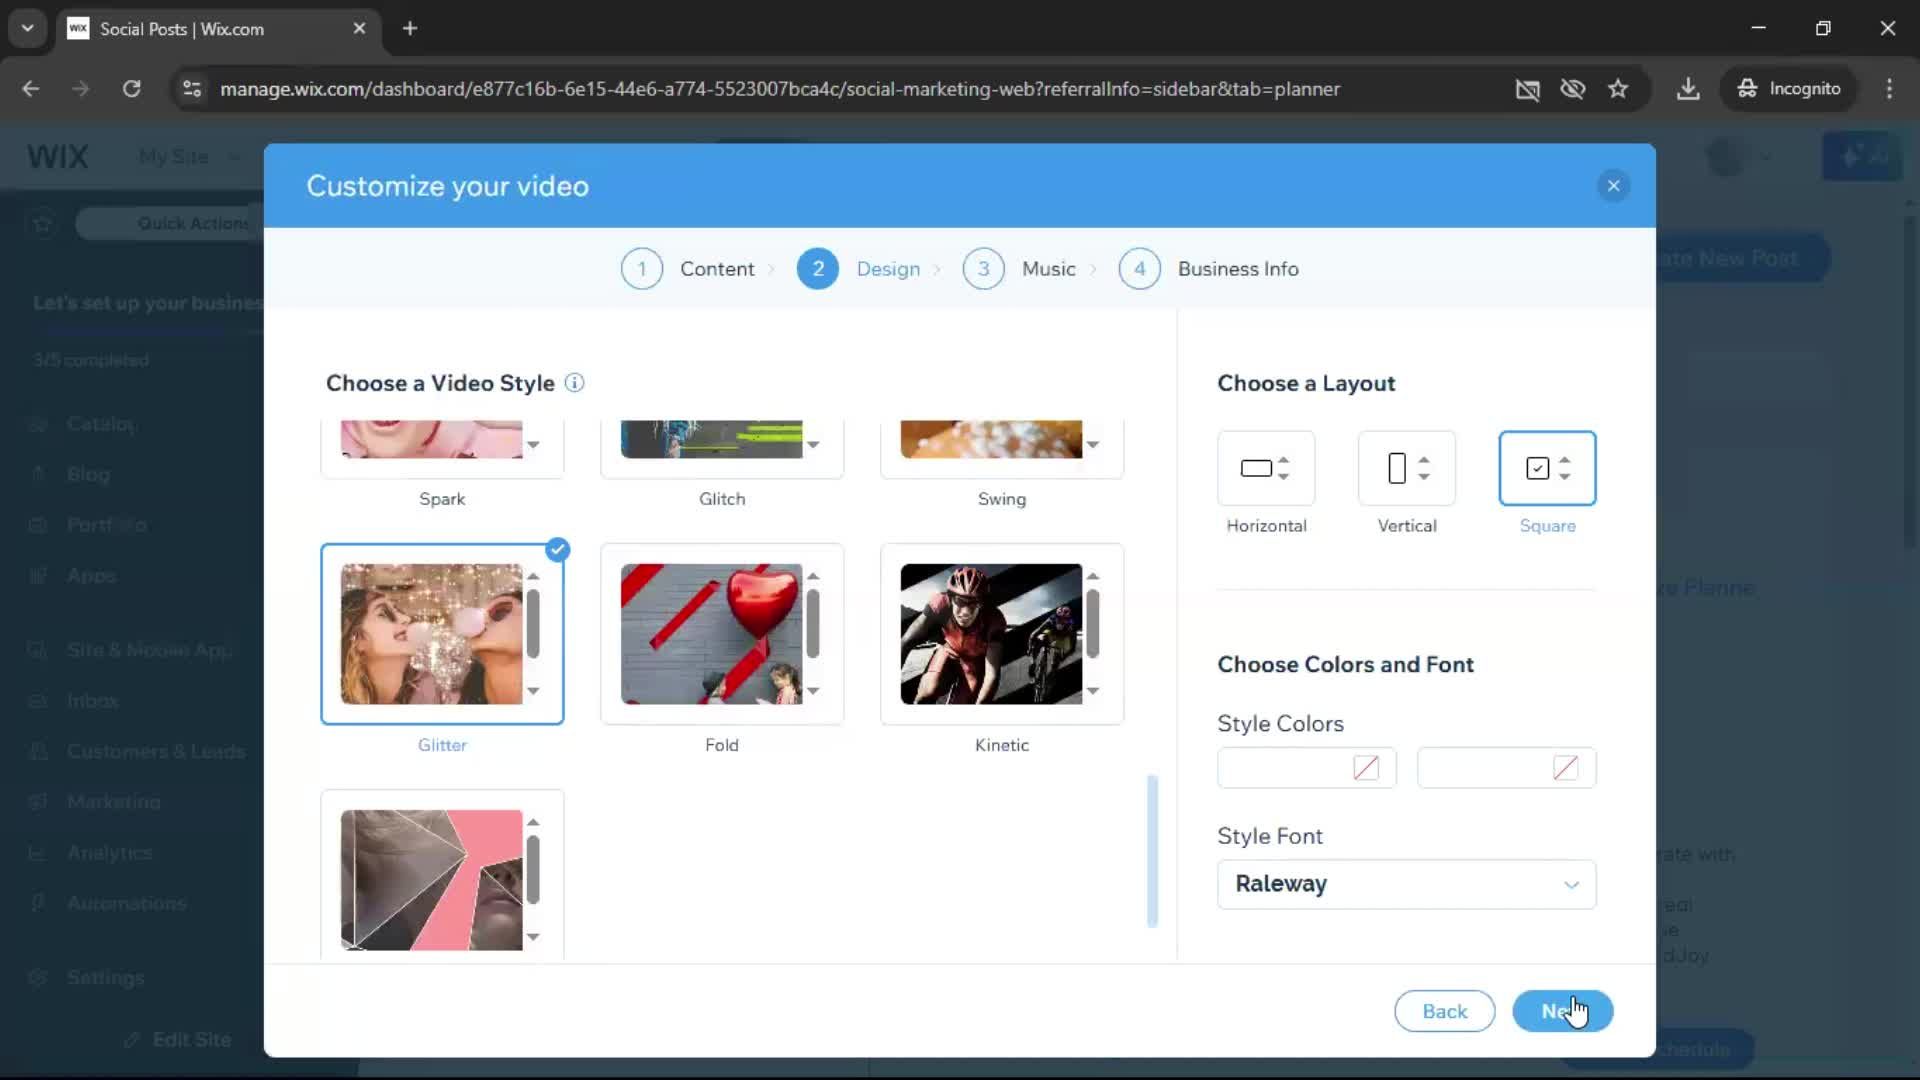This screenshot has height=1080, width=1920.
Task: Choose the Spark video style
Action: 442,449
